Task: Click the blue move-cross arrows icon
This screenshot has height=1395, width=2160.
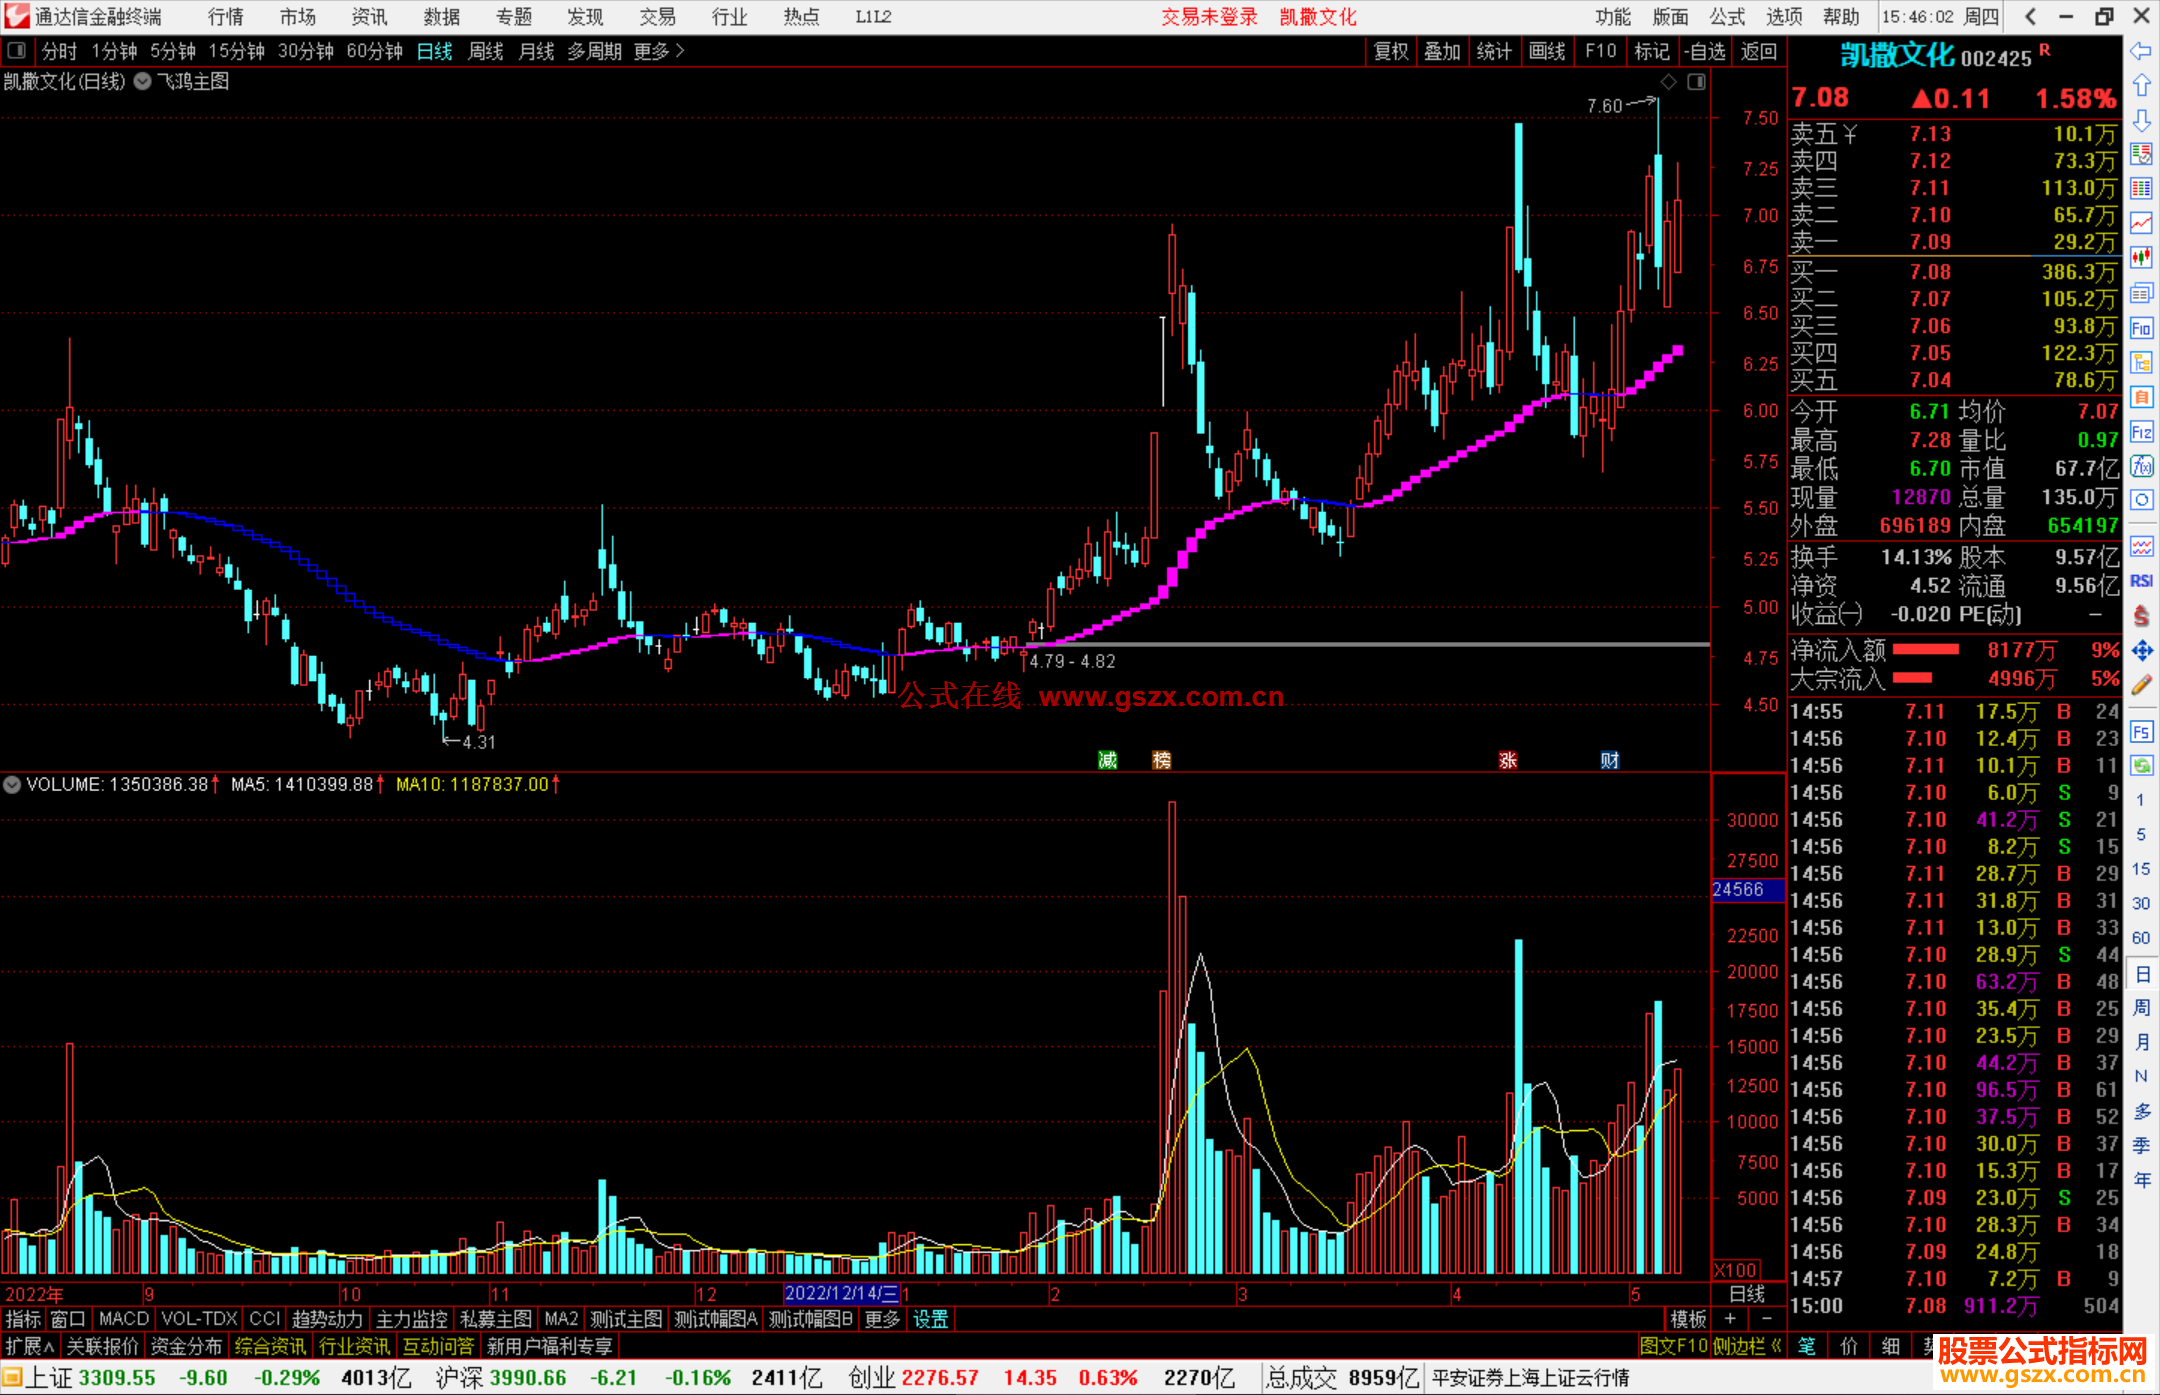Action: [2141, 651]
